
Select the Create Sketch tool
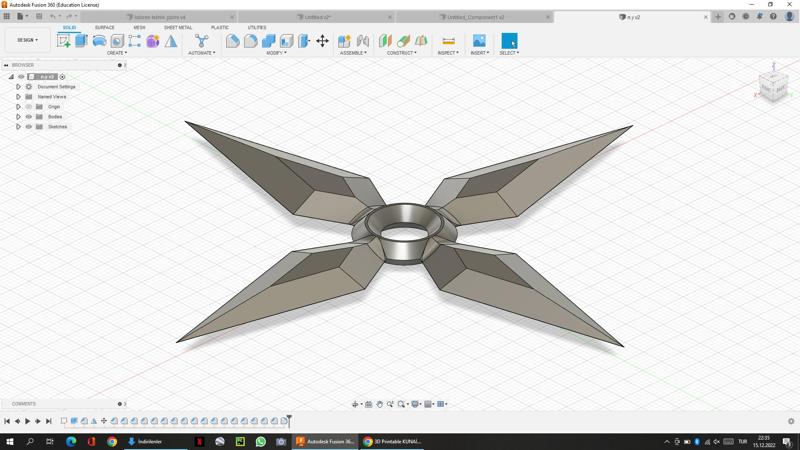[x=64, y=41]
